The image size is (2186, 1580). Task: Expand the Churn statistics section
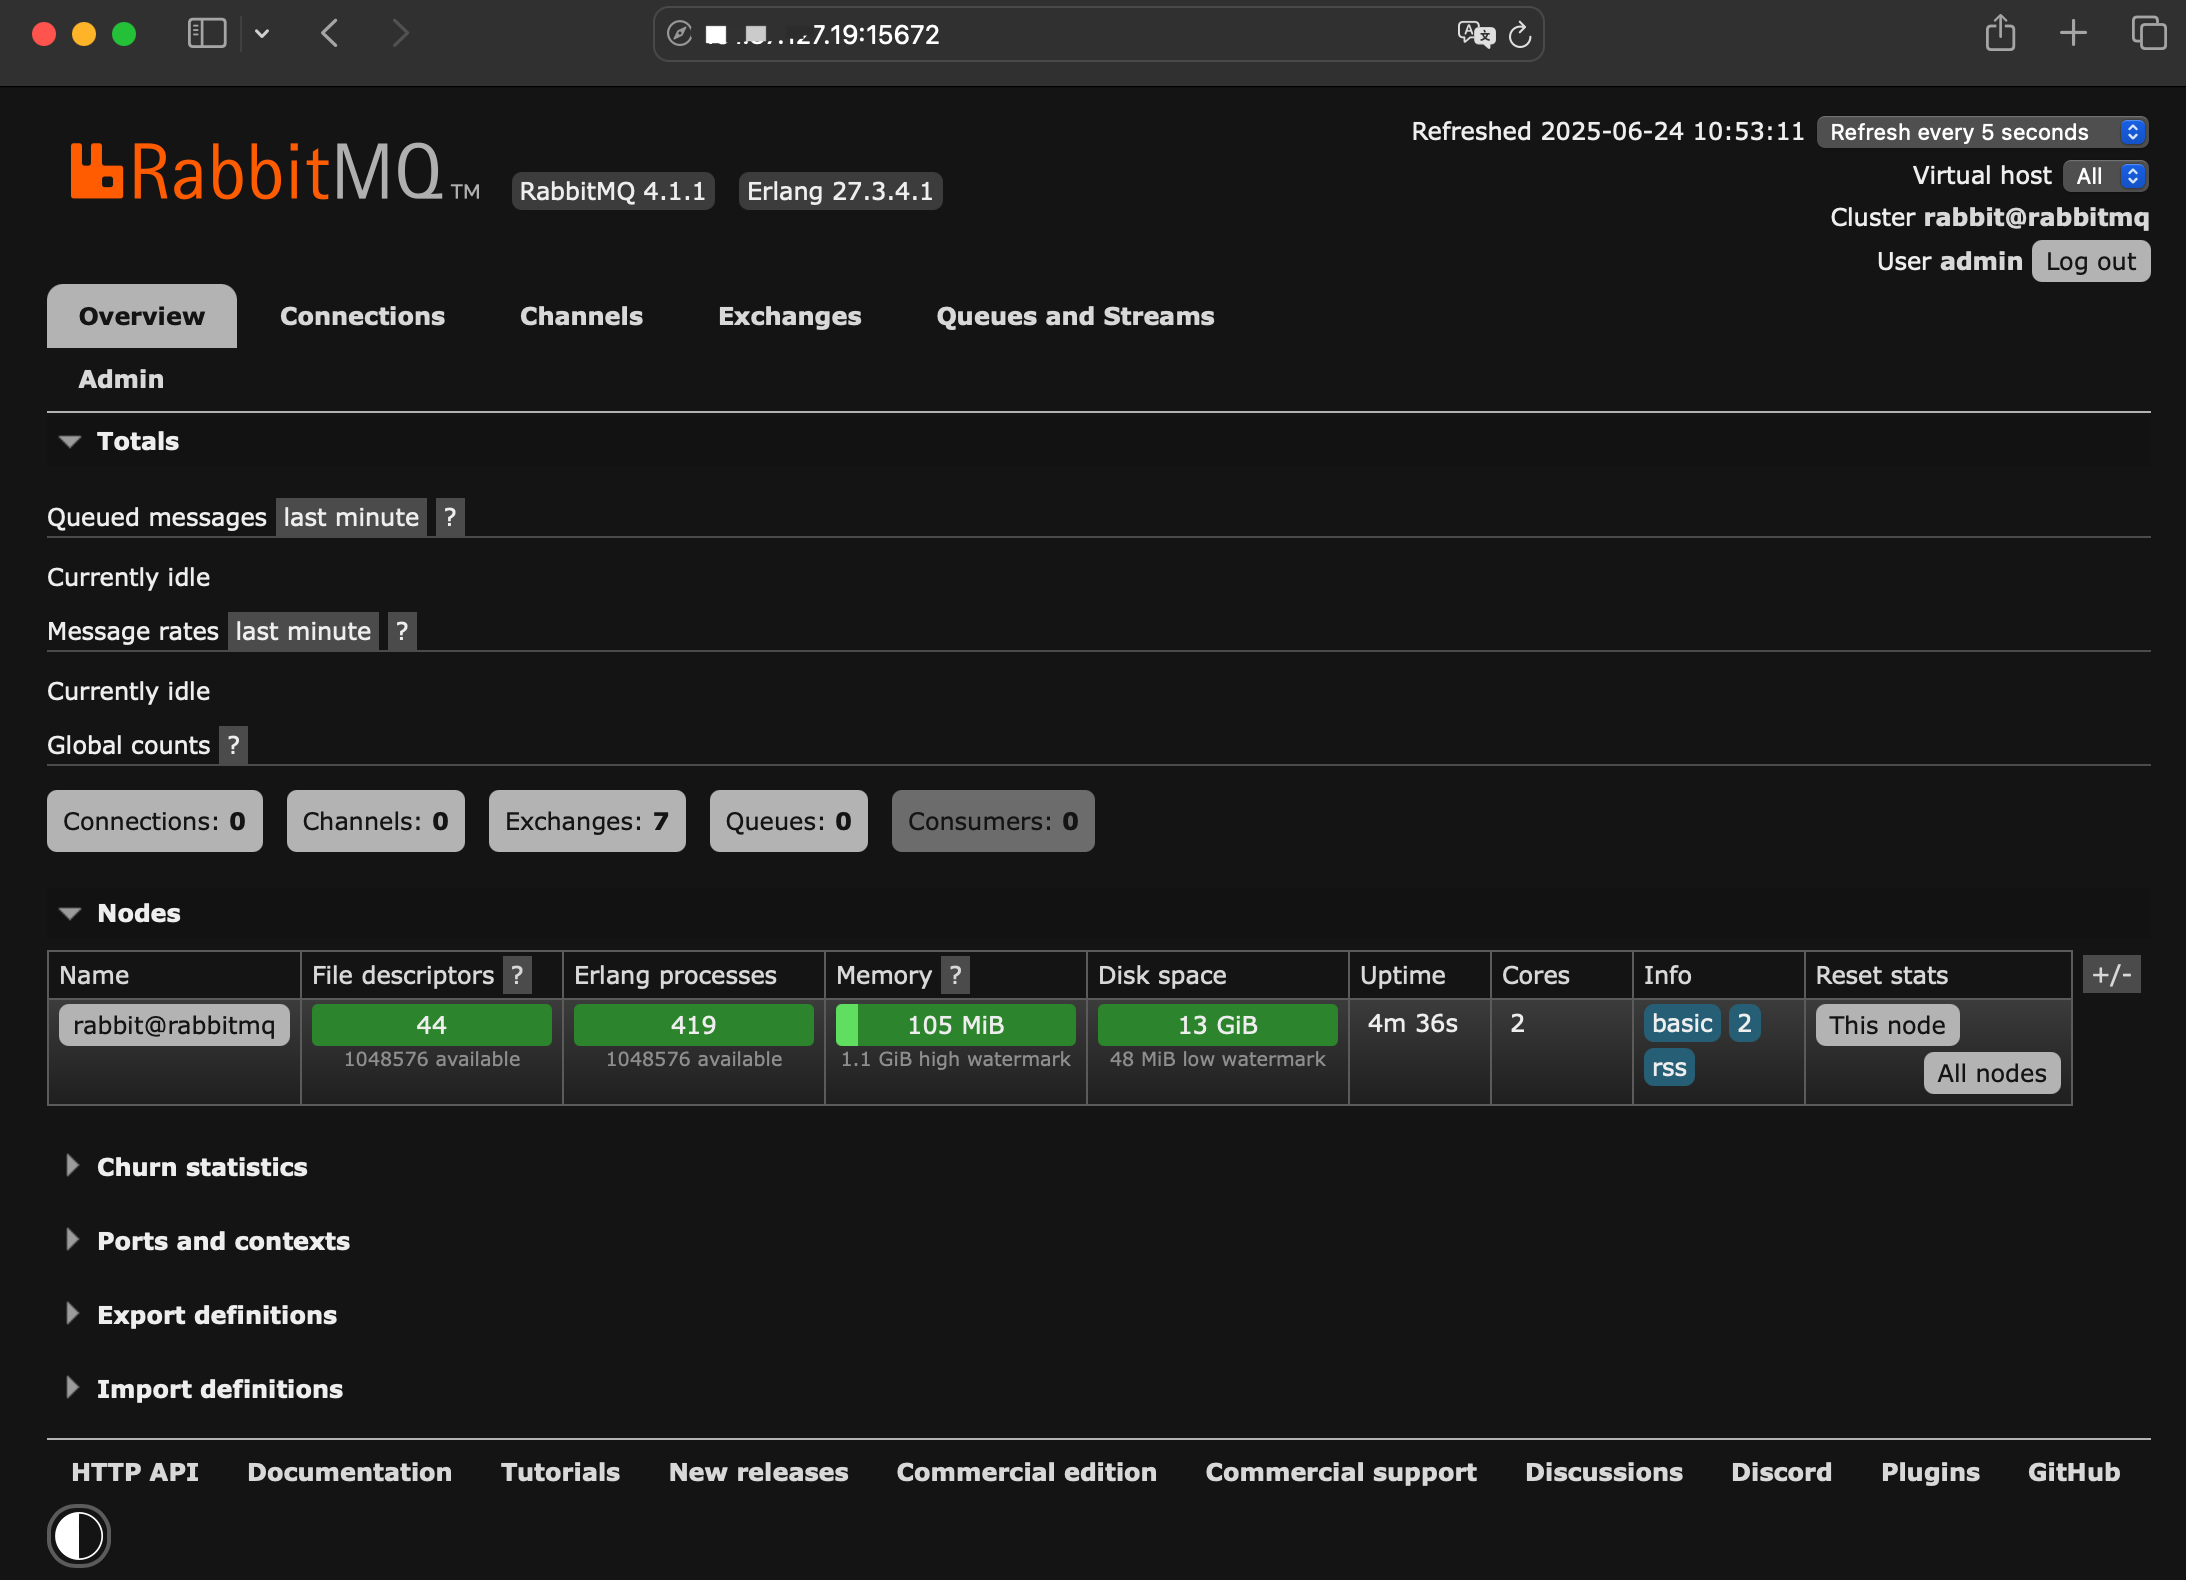(200, 1167)
